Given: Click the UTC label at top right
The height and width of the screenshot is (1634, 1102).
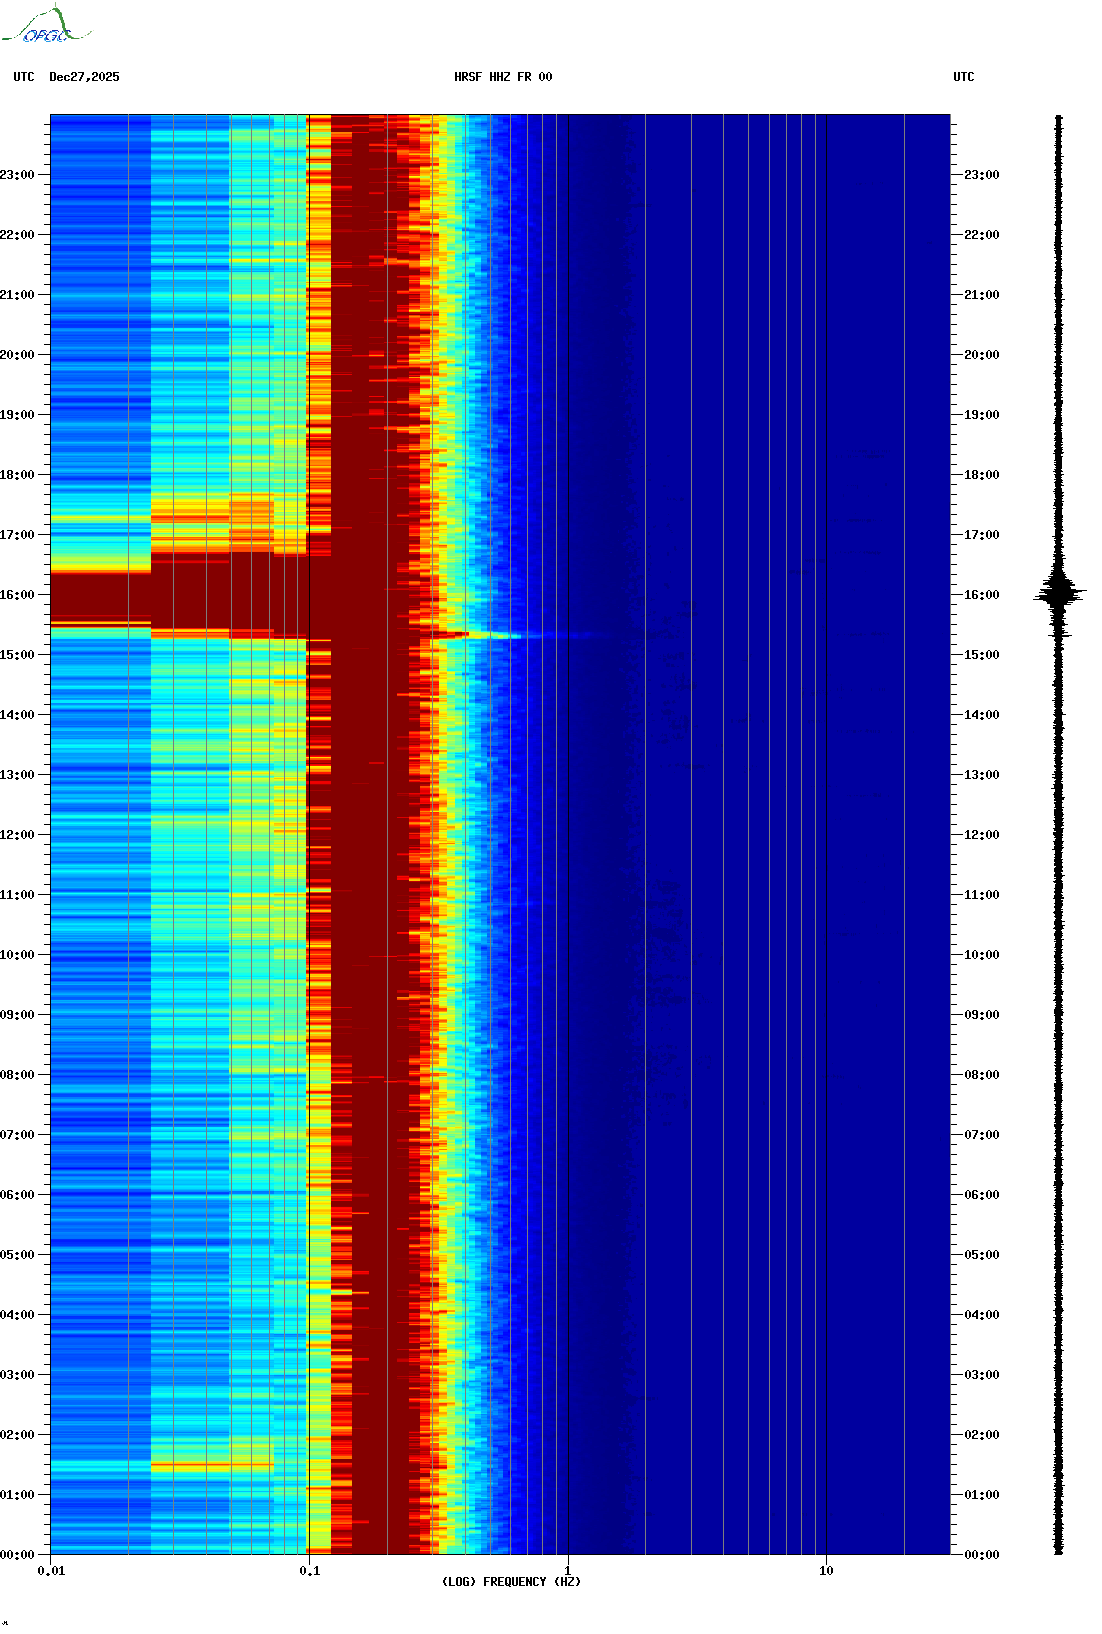Looking at the screenshot, I should pyautogui.click(x=963, y=77).
